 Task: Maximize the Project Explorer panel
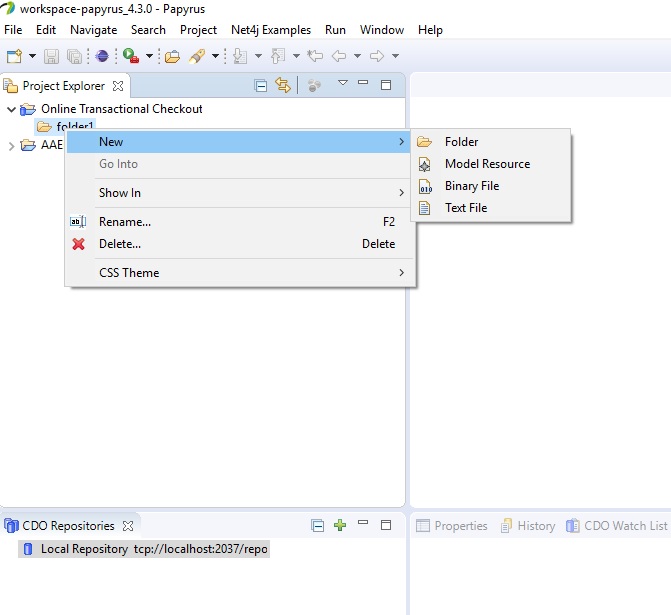386,85
